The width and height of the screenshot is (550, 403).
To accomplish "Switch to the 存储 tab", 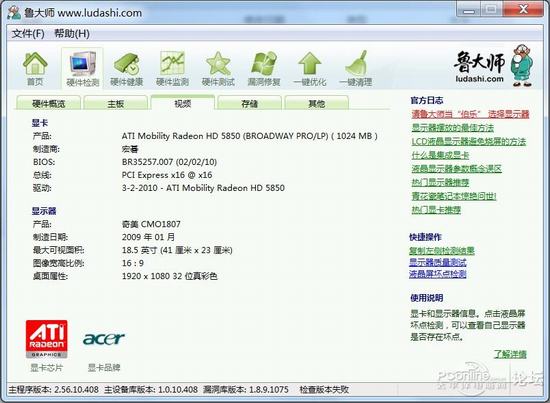I will (250, 103).
